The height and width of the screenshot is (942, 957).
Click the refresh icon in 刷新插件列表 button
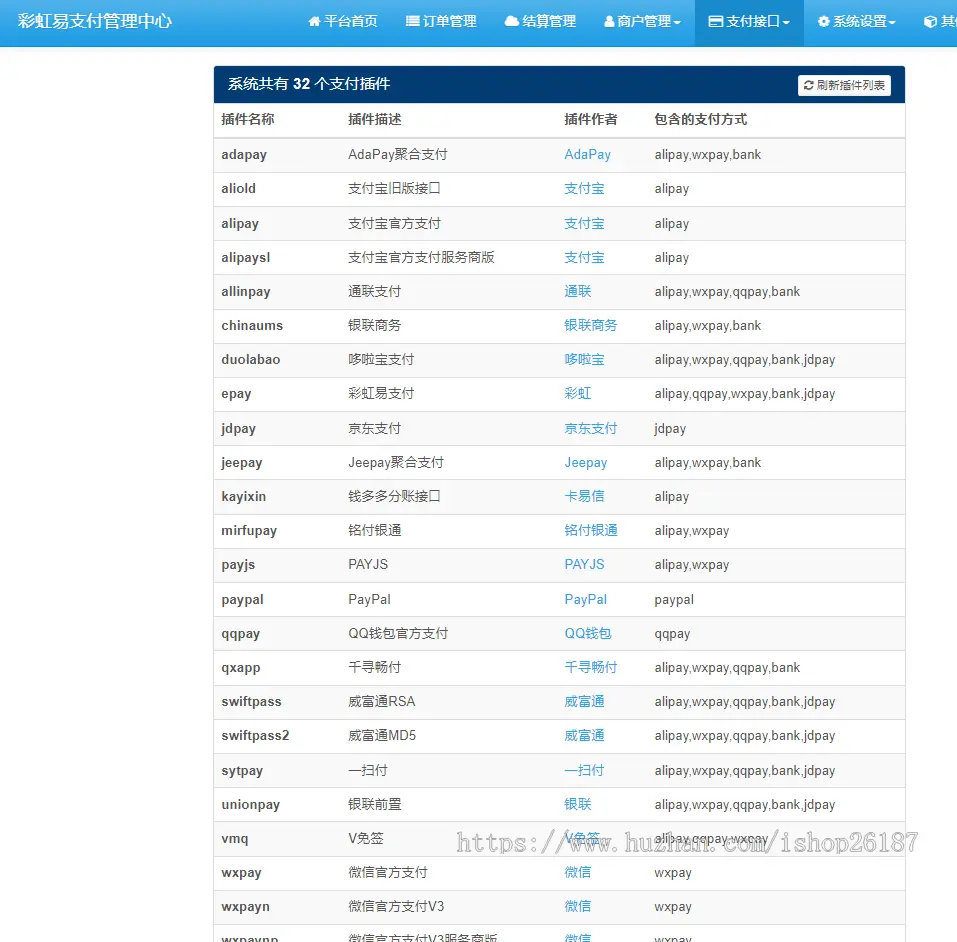[809, 85]
